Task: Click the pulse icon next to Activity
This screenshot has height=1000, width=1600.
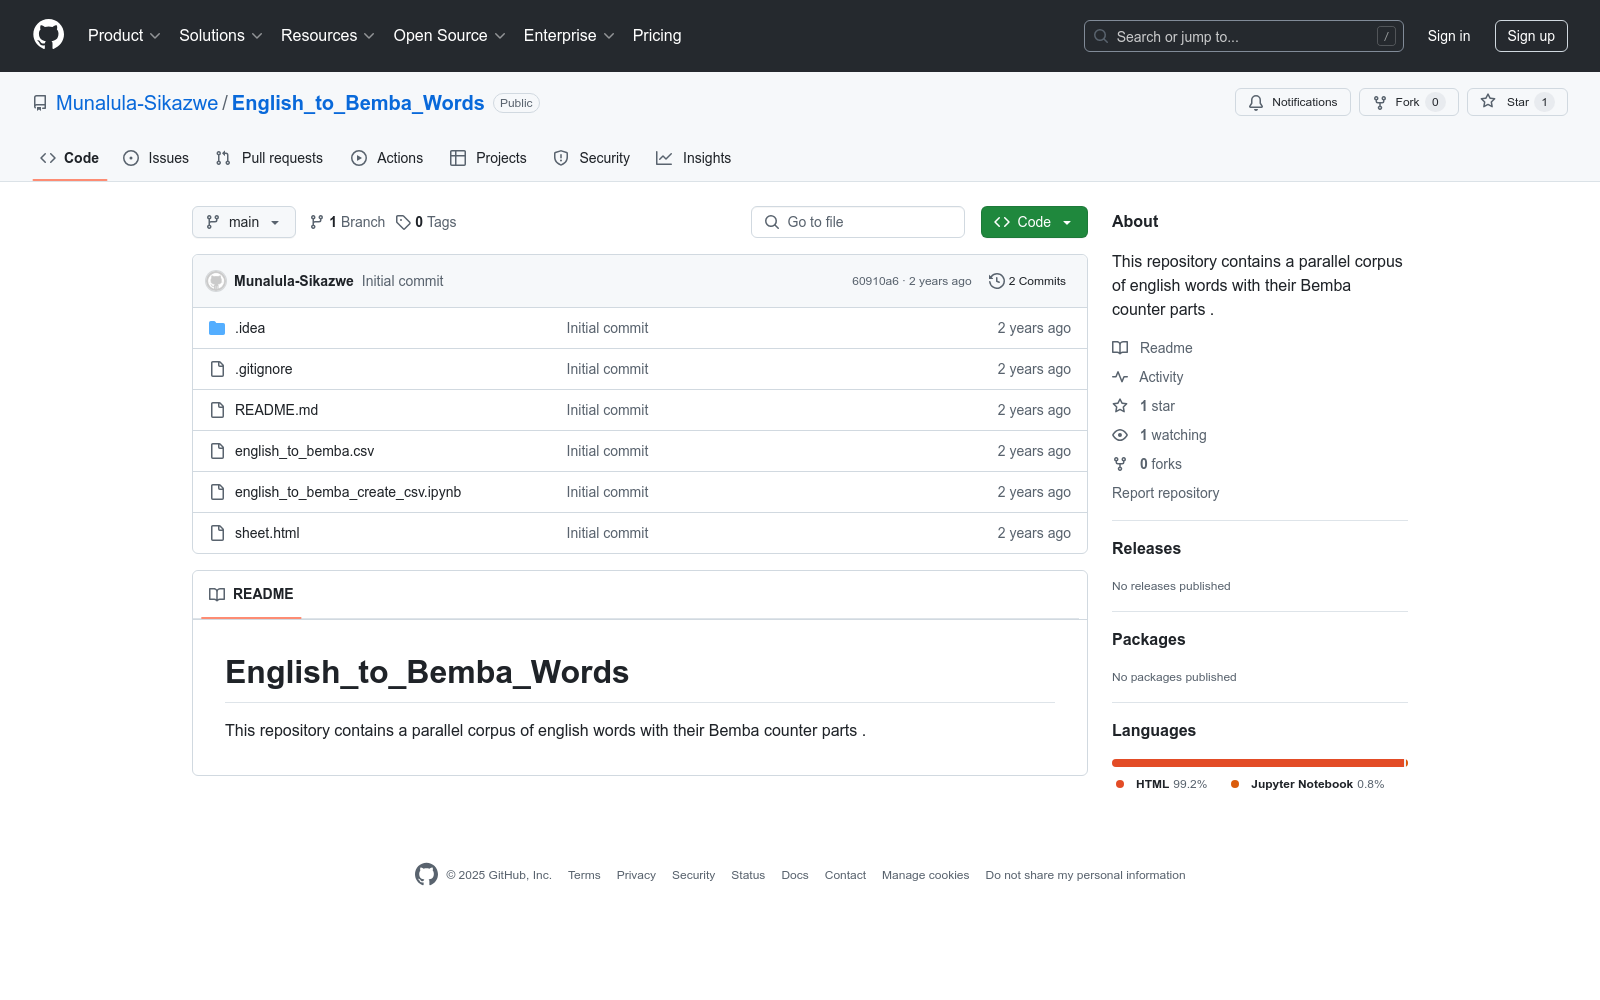Action: (x=1120, y=377)
